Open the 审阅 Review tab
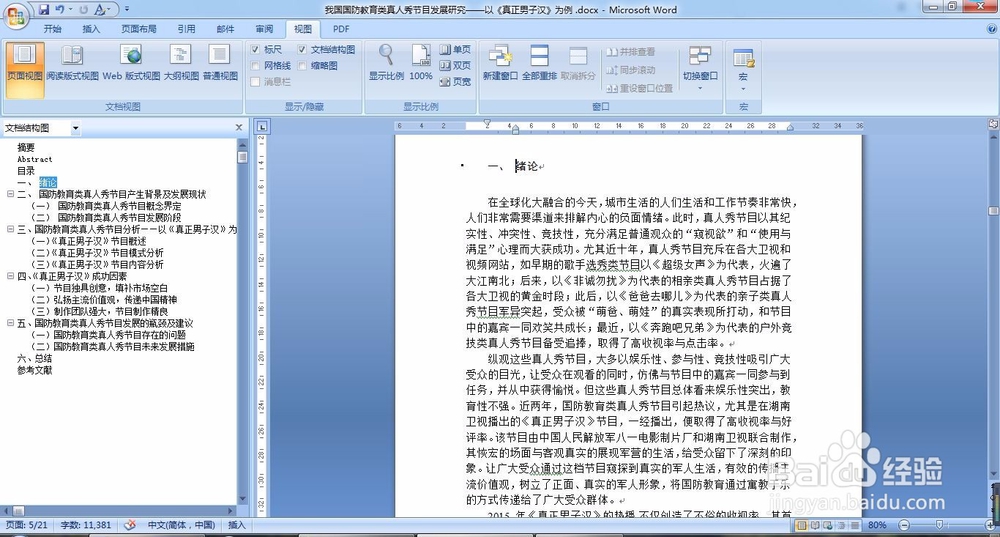 pos(264,29)
